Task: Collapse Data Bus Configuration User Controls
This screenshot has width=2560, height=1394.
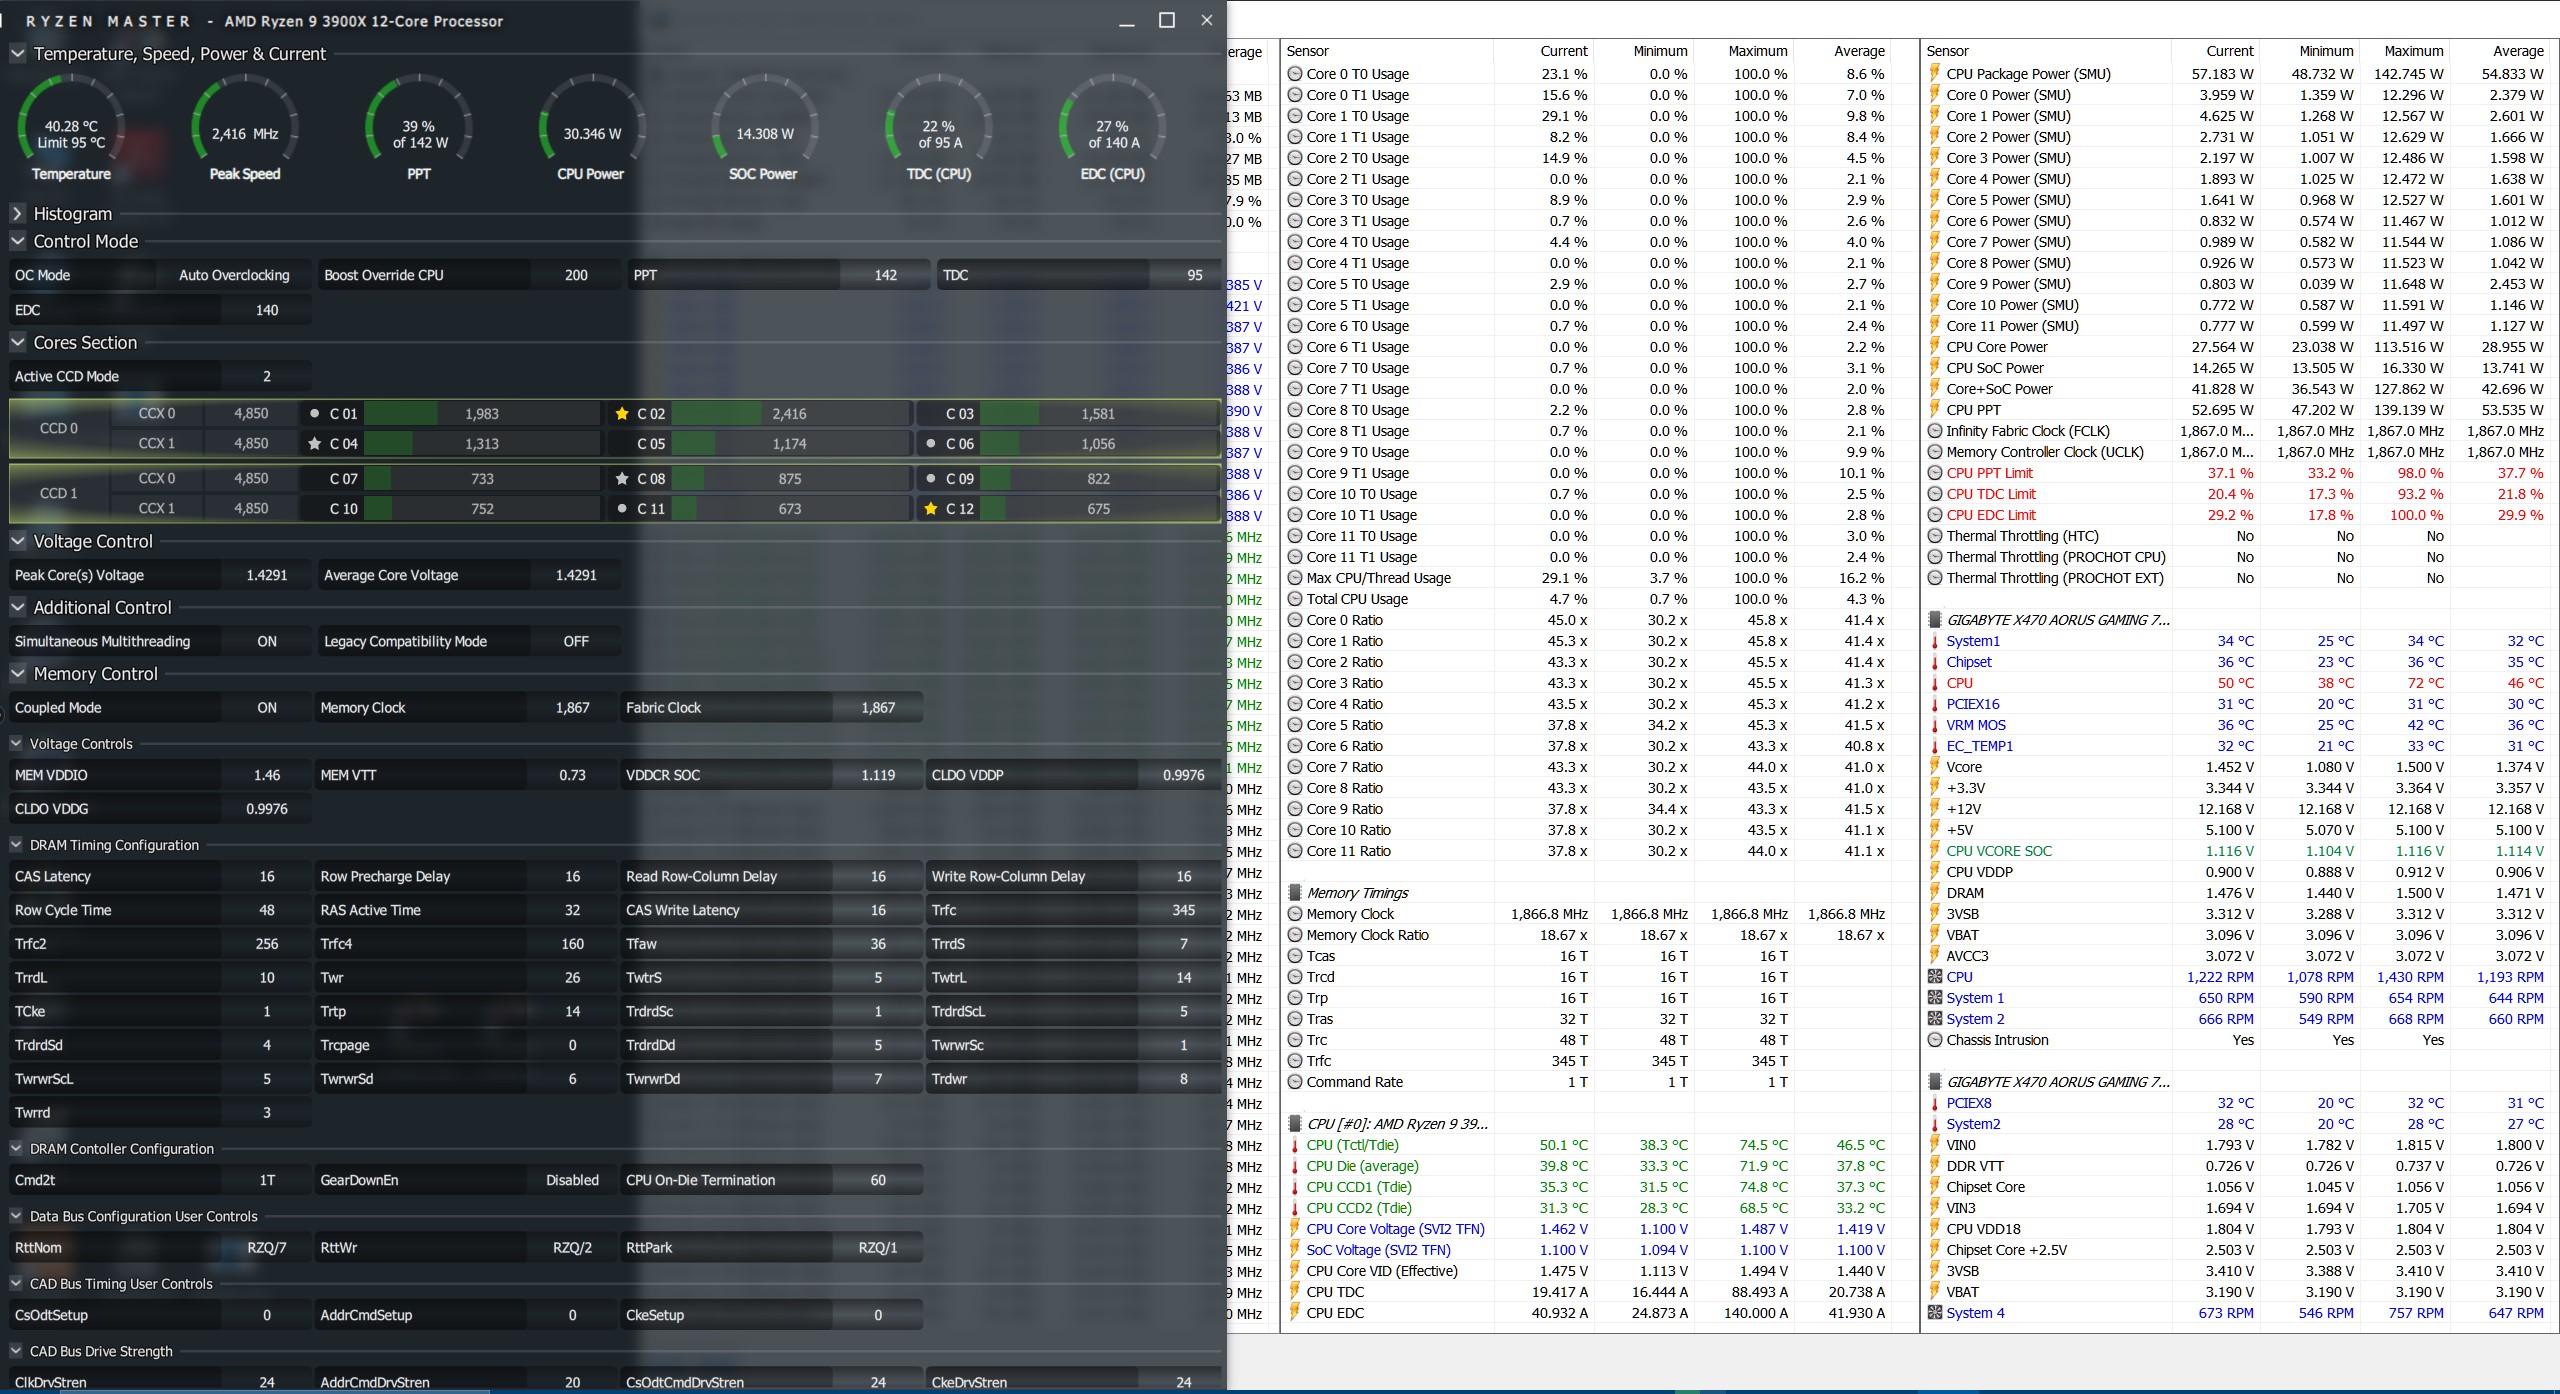Action: 16,1215
